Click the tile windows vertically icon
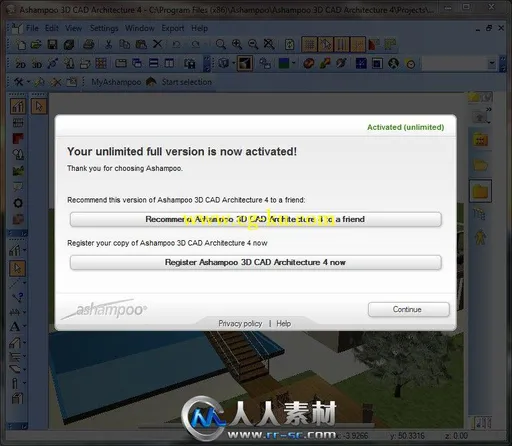Image resolution: width=512 pixels, height=446 pixels. click(169, 63)
